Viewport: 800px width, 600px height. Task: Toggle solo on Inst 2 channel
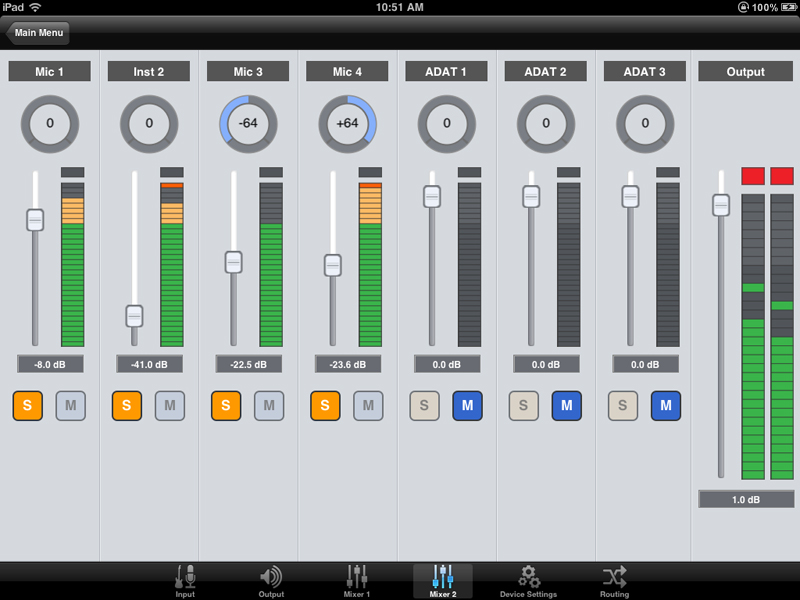(127, 406)
